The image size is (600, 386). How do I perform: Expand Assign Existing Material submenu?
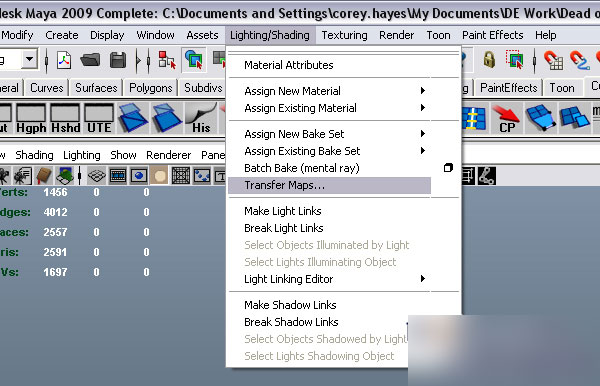[329, 108]
